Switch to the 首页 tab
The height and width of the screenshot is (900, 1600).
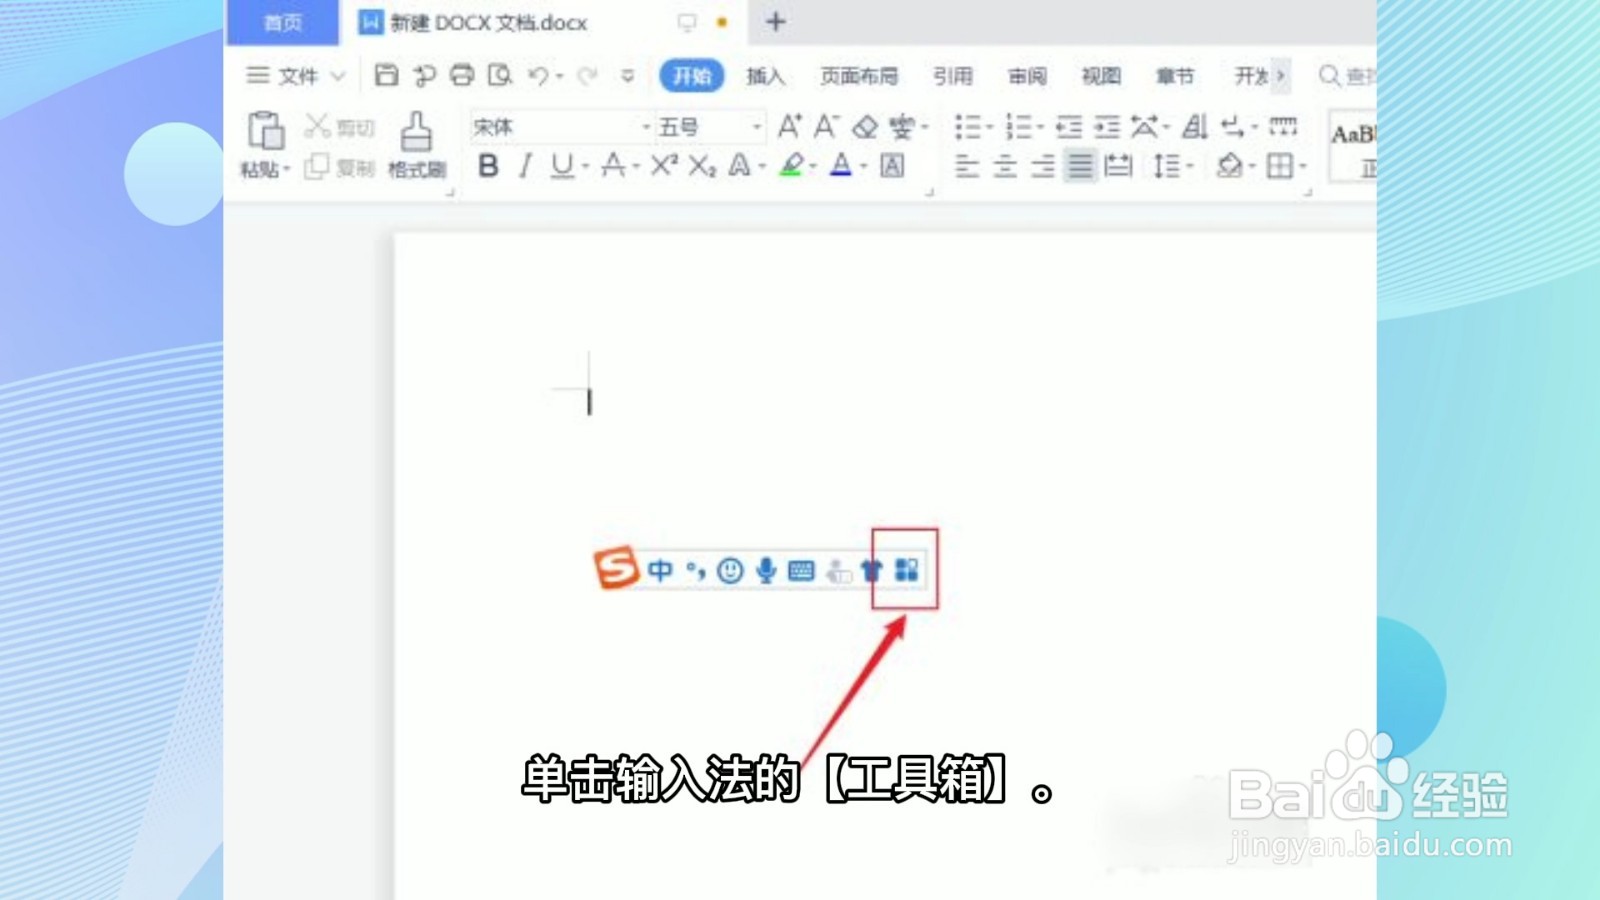coord(283,22)
